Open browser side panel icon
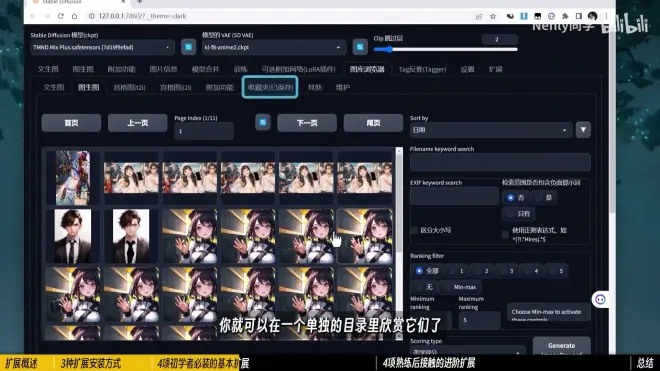 click(x=579, y=16)
